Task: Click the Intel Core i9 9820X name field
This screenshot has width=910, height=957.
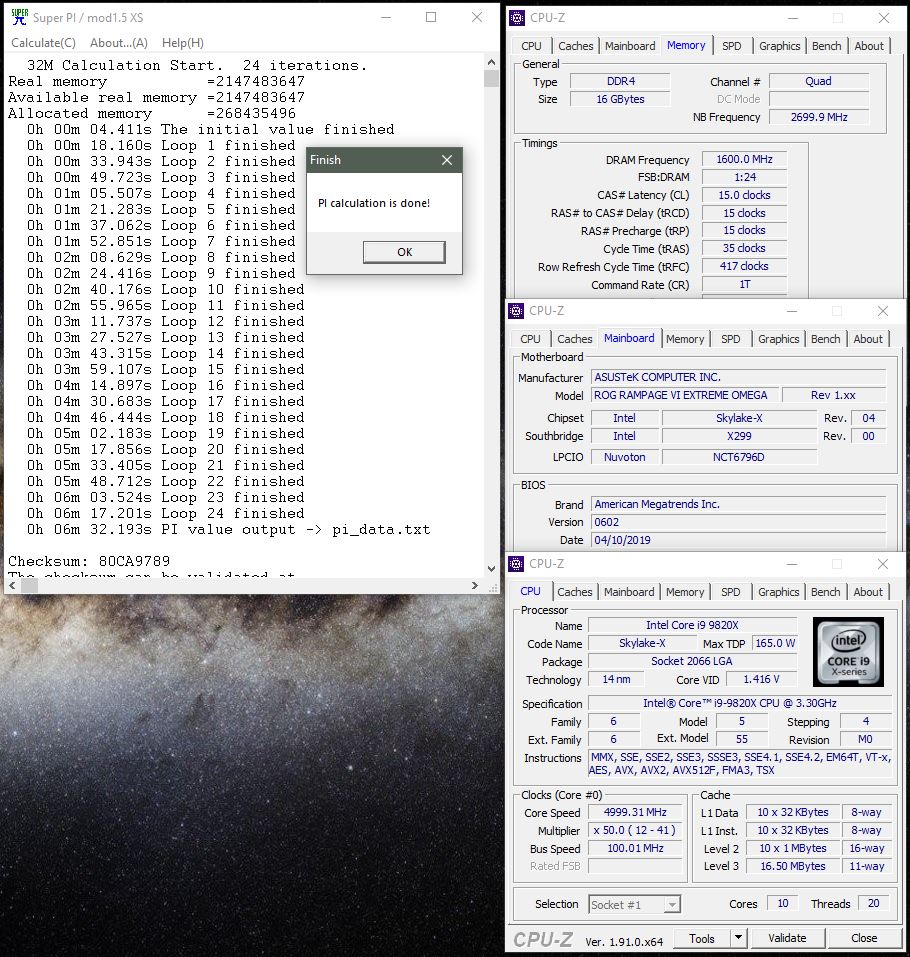Action: coord(693,625)
